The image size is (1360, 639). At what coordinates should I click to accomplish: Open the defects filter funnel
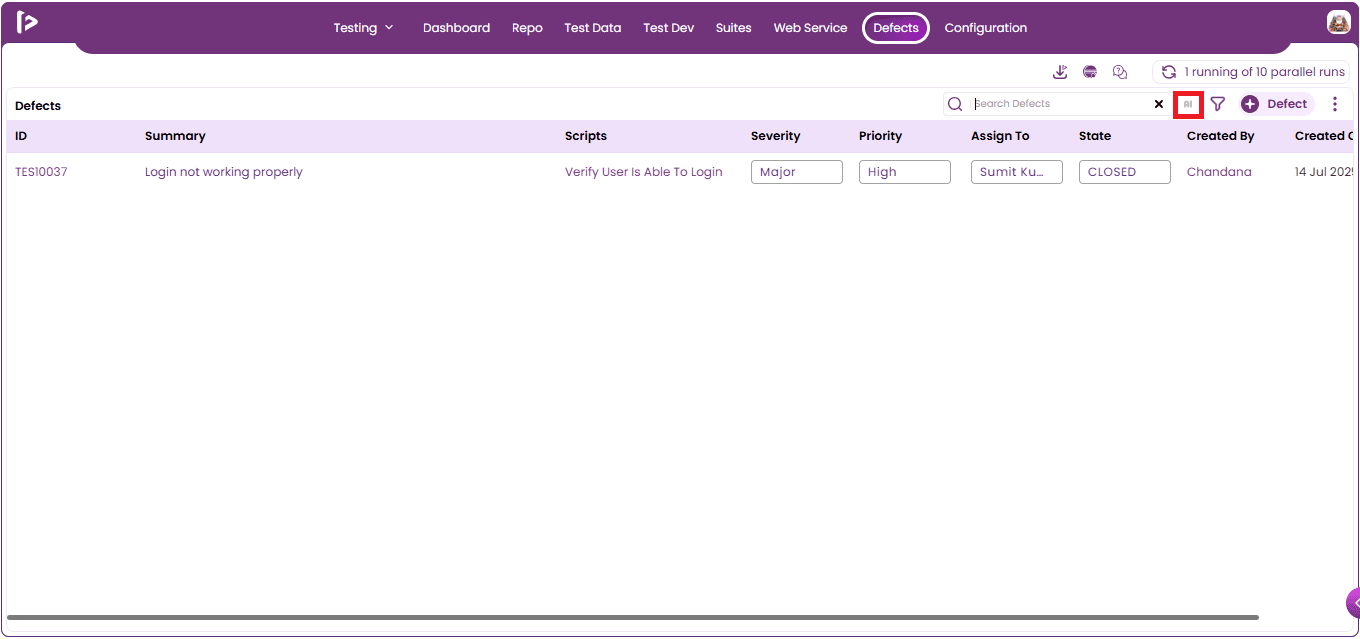coord(1217,104)
